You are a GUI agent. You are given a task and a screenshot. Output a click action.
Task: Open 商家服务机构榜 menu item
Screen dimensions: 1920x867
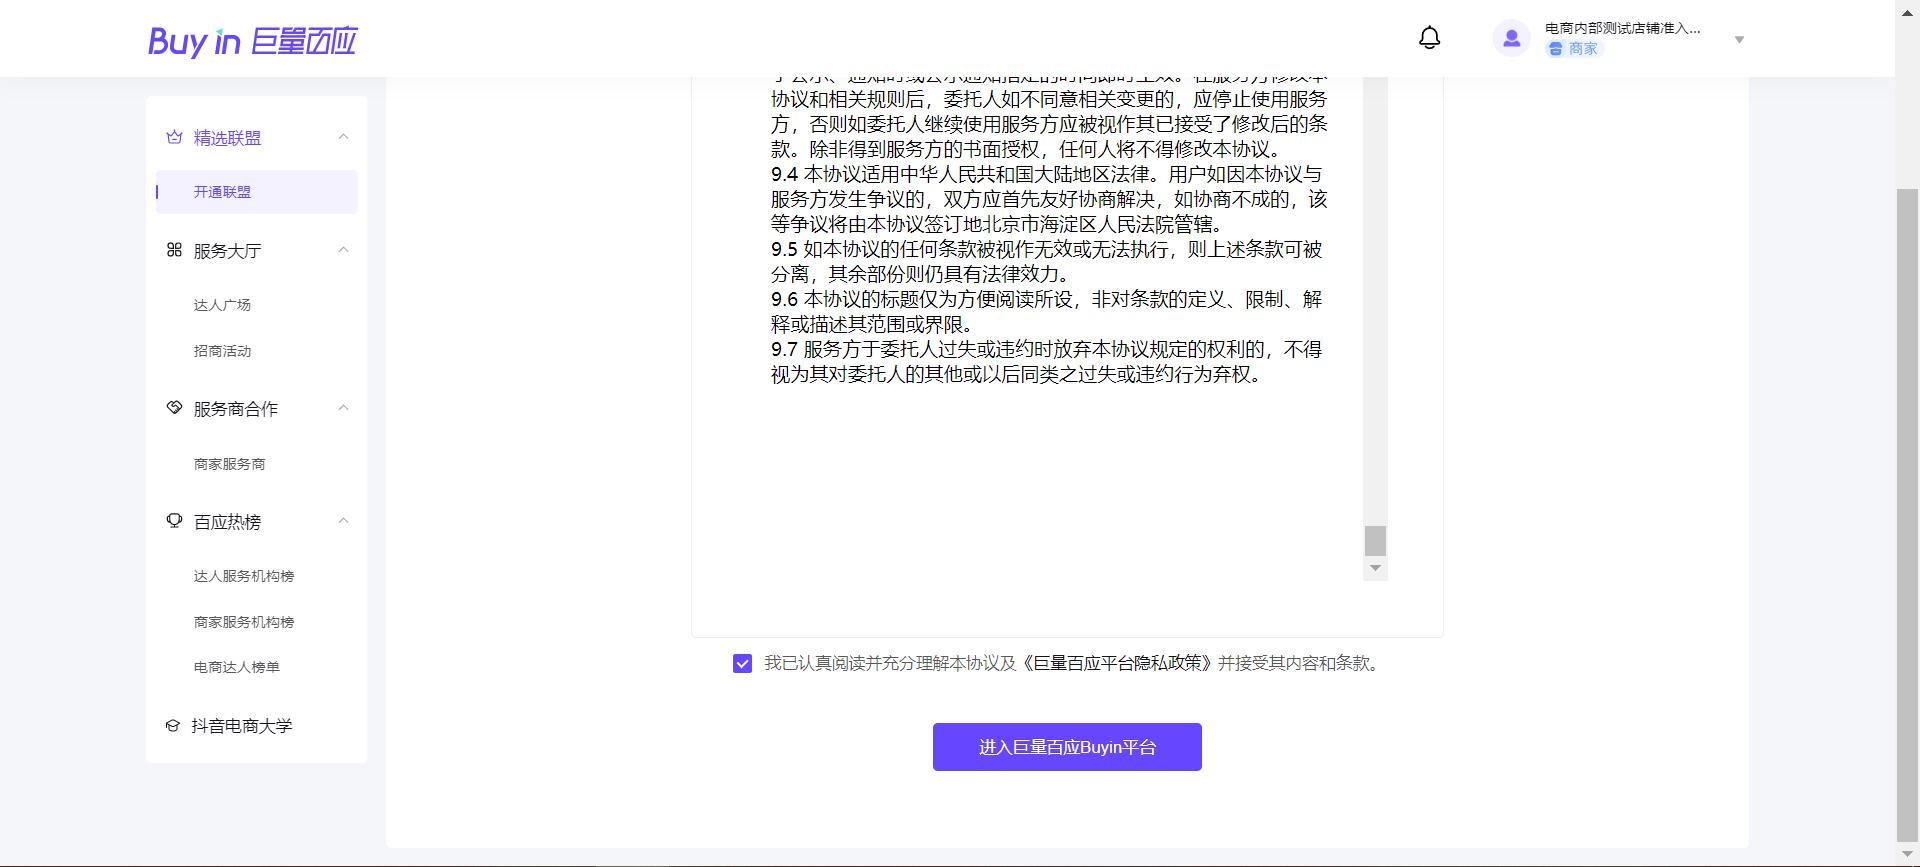pyautogui.click(x=243, y=622)
